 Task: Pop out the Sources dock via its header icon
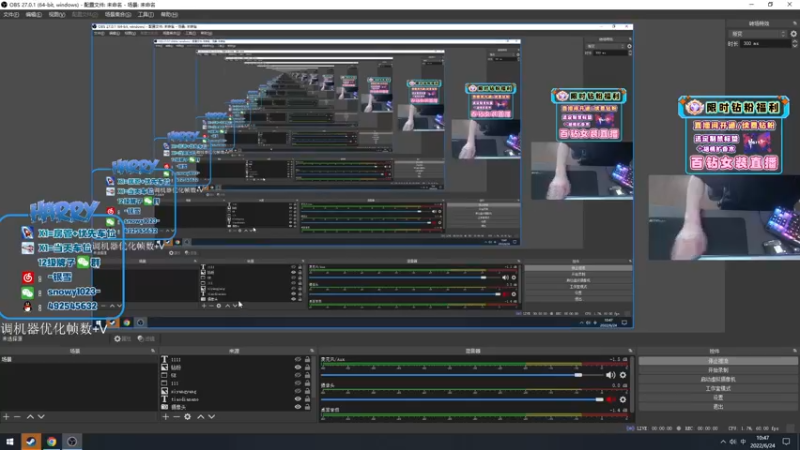tap(312, 351)
